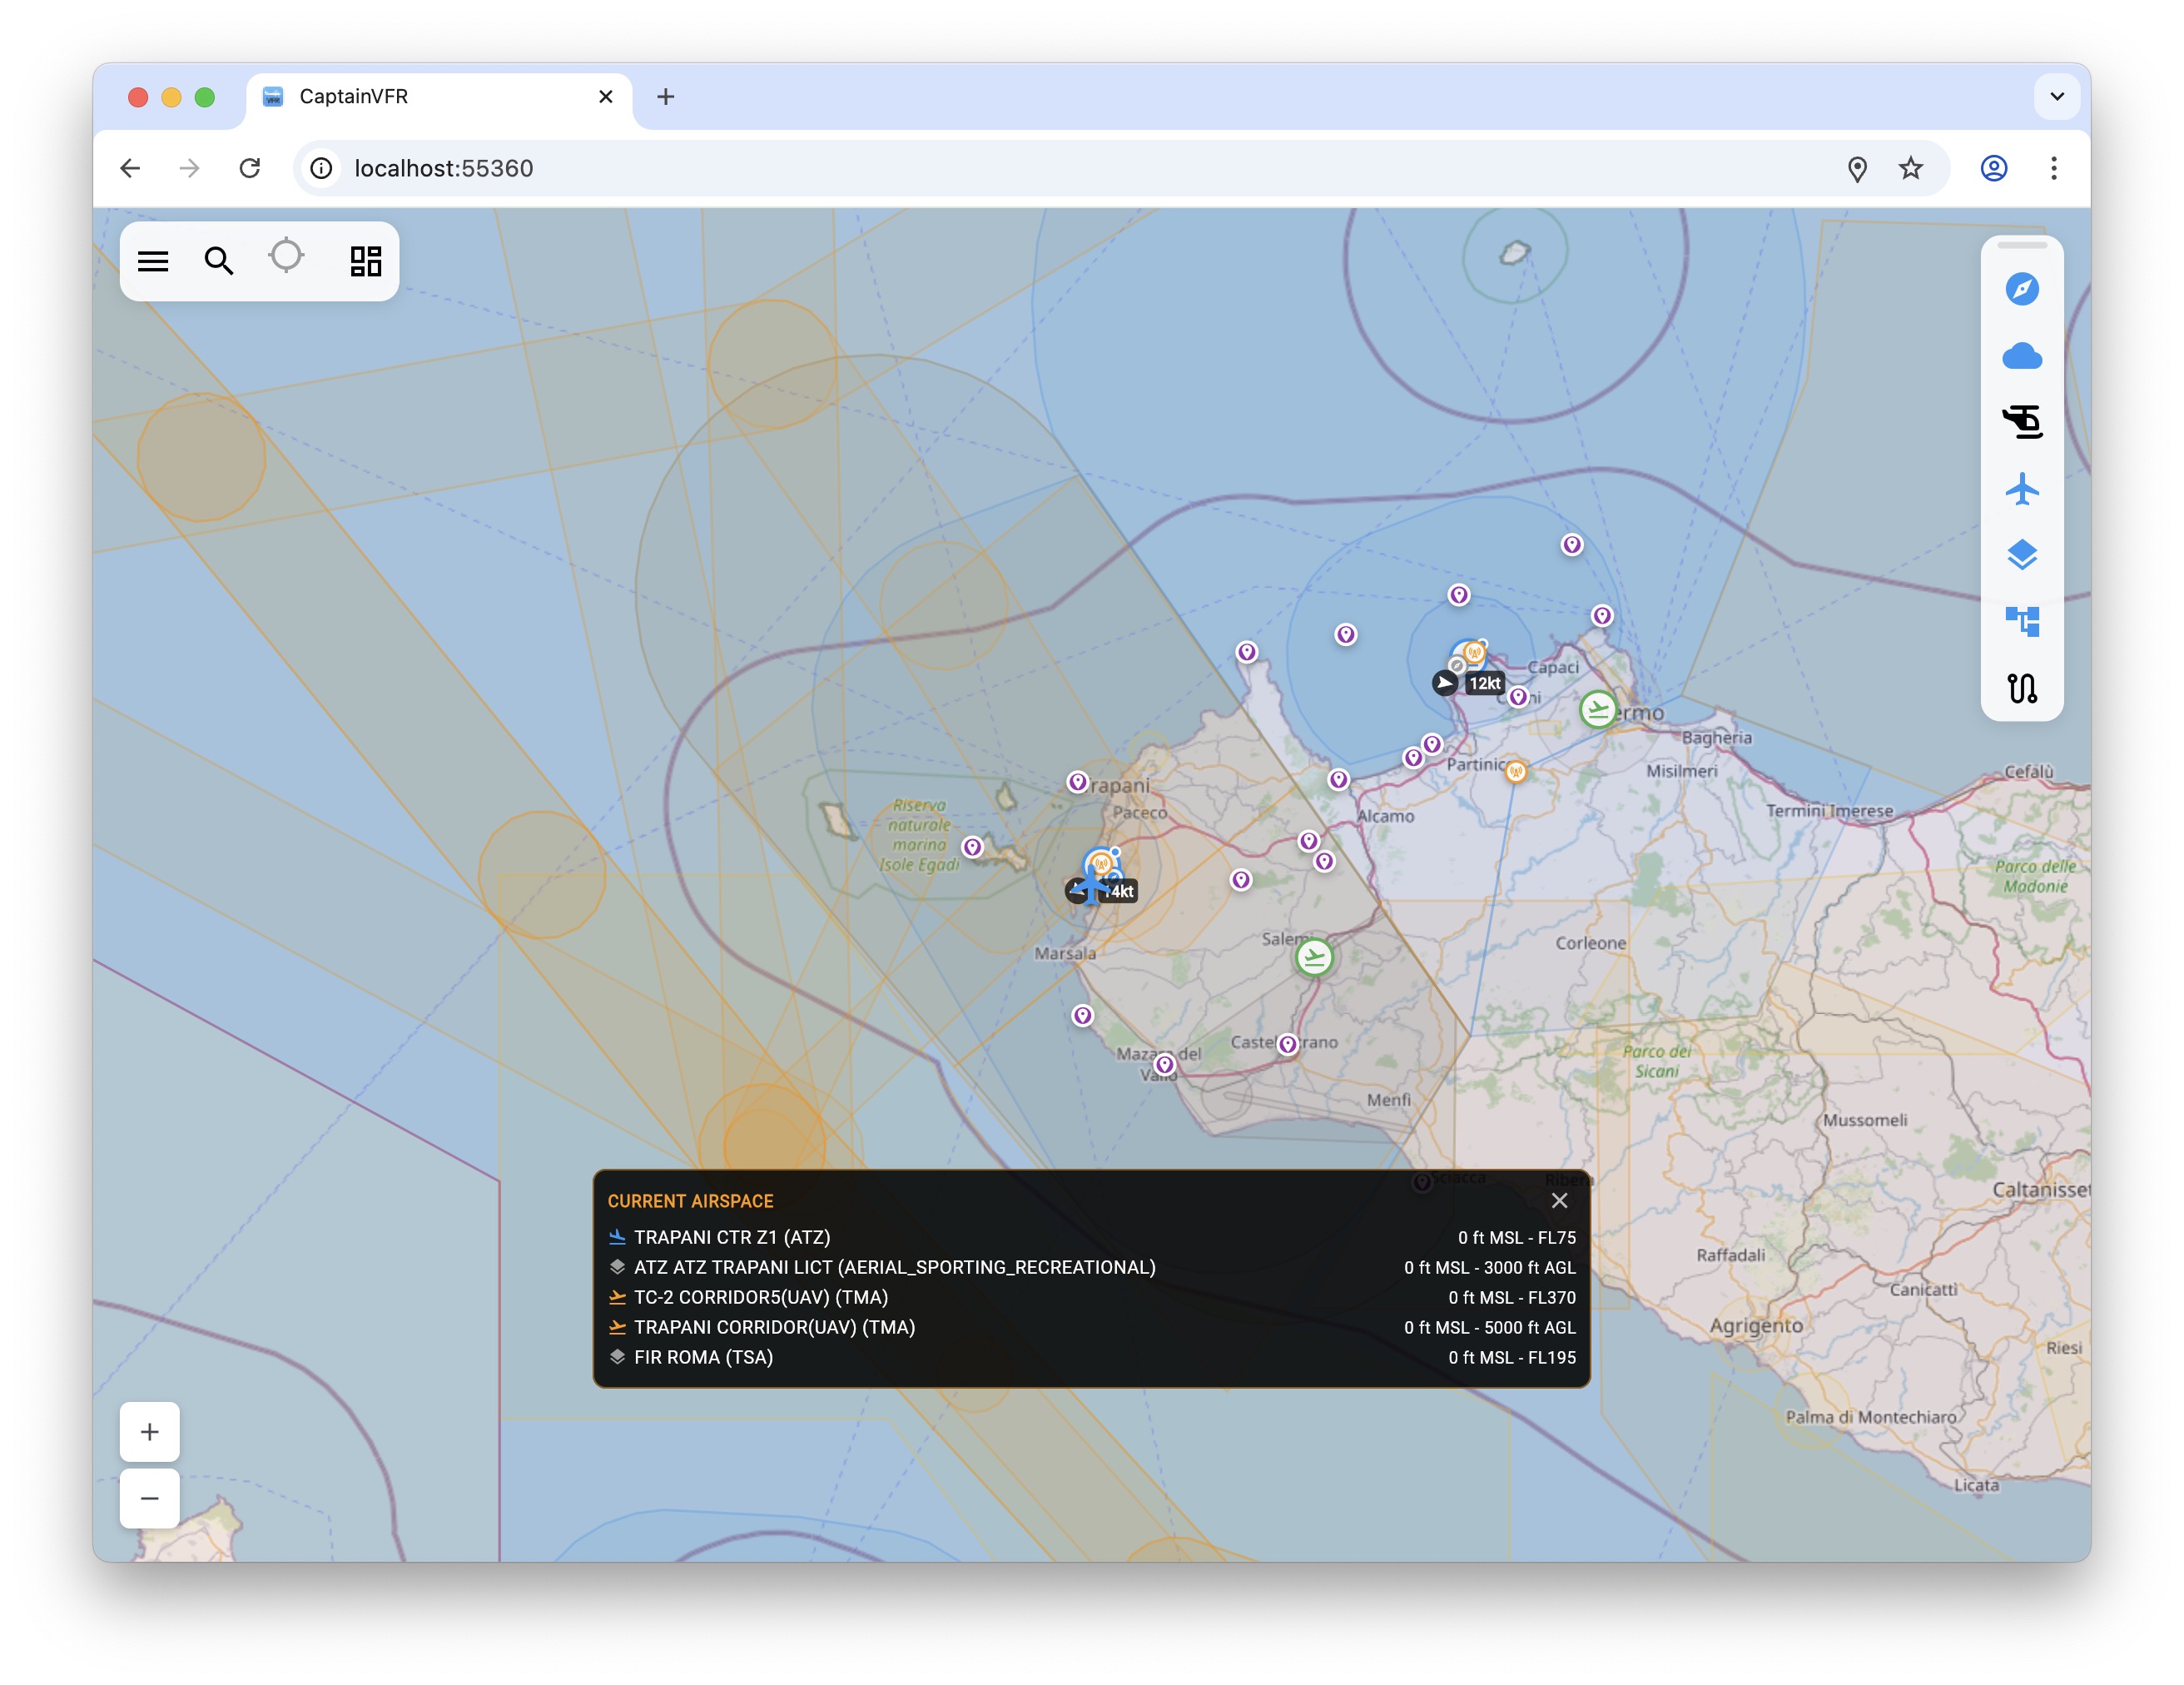Click the purple waypoint pin near Trapani
Viewport: 2184px width, 1685px height.
click(x=1077, y=782)
